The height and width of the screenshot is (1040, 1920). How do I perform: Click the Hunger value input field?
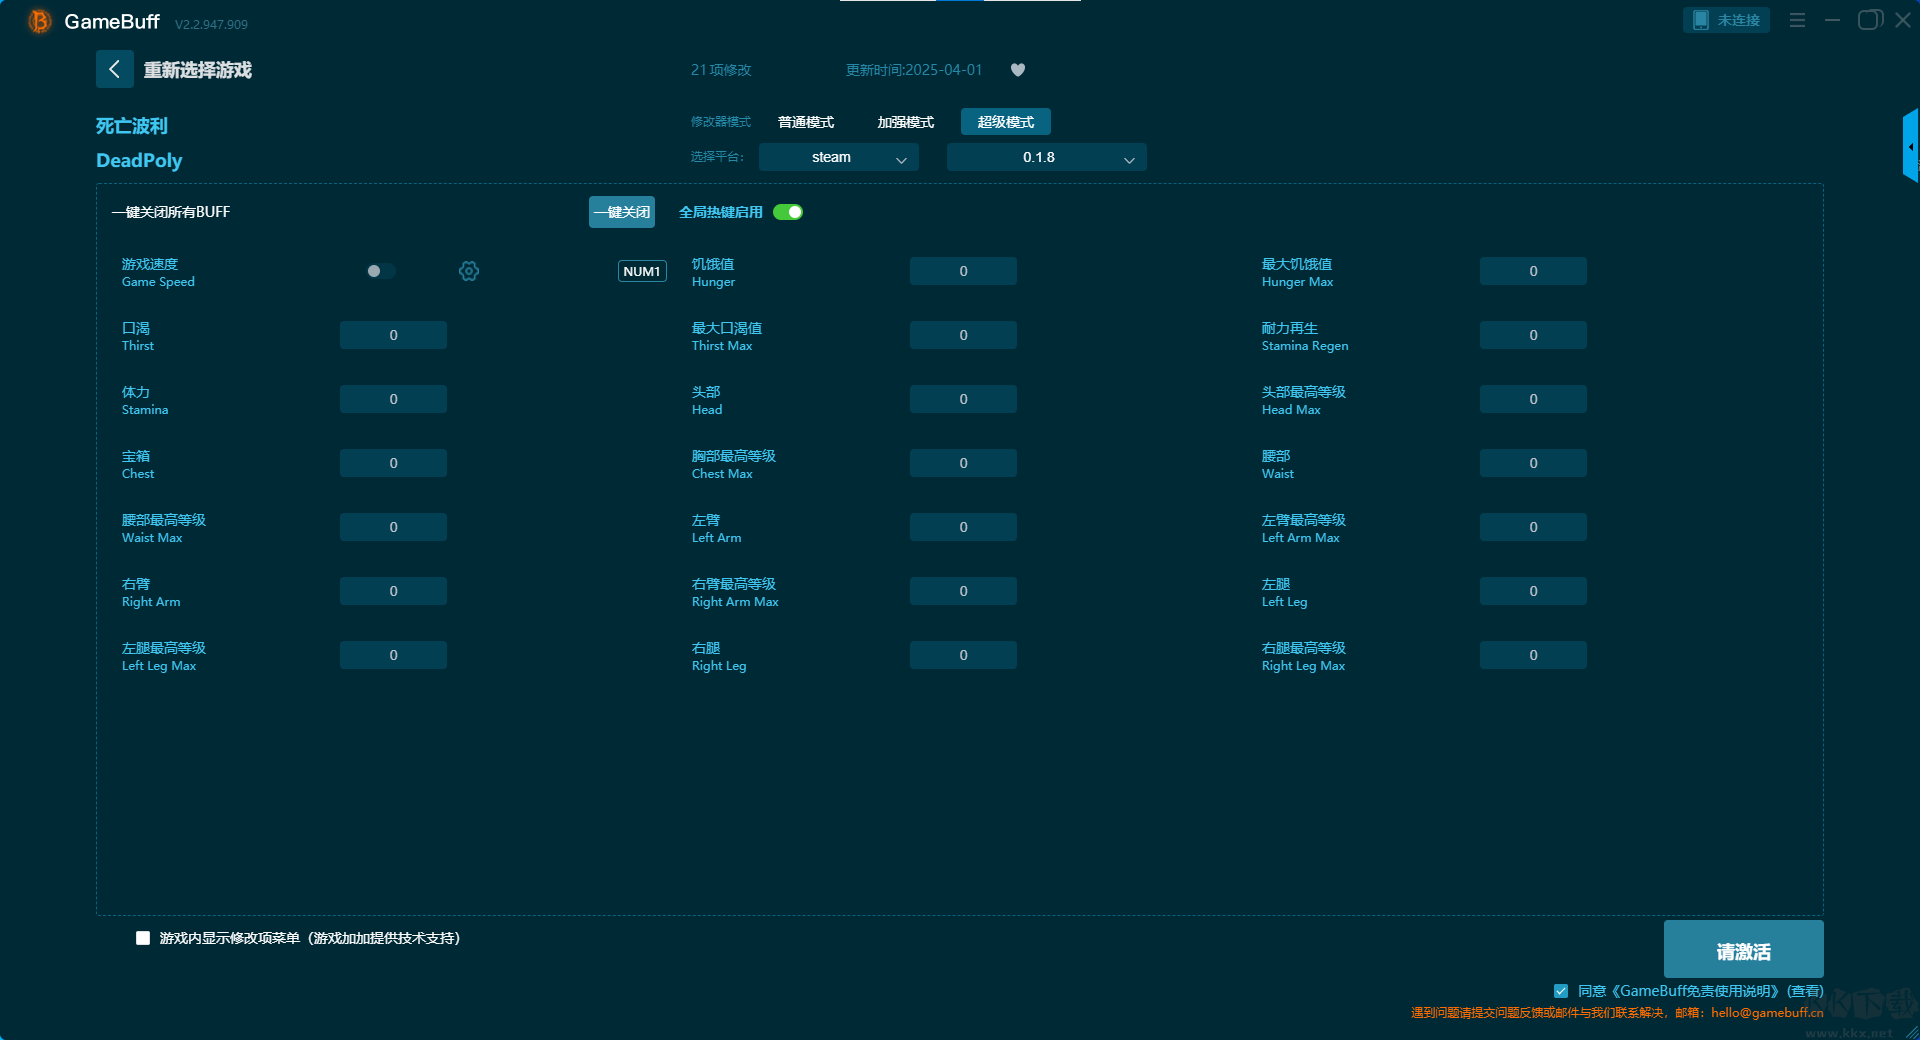(x=963, y=271)
